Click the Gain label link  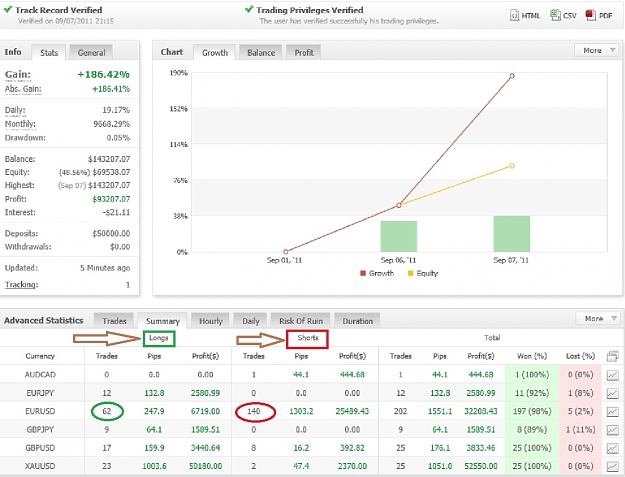[18, 75]
